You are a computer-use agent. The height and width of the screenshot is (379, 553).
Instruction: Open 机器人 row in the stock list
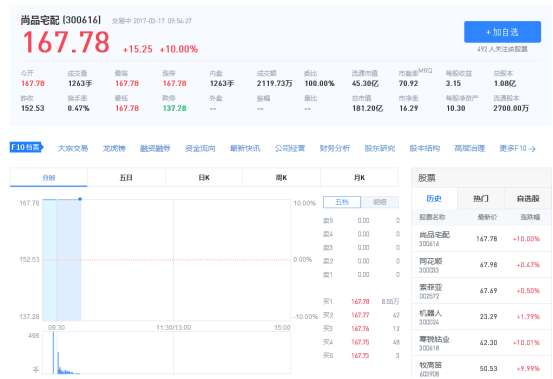(482, 317)
